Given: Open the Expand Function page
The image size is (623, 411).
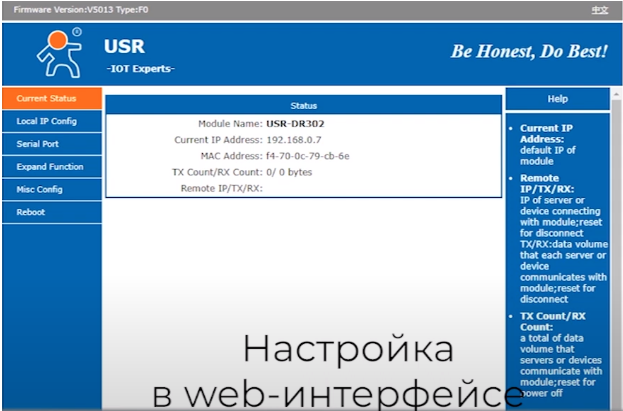Looking at the screenshot, I should tap(52, 167).
